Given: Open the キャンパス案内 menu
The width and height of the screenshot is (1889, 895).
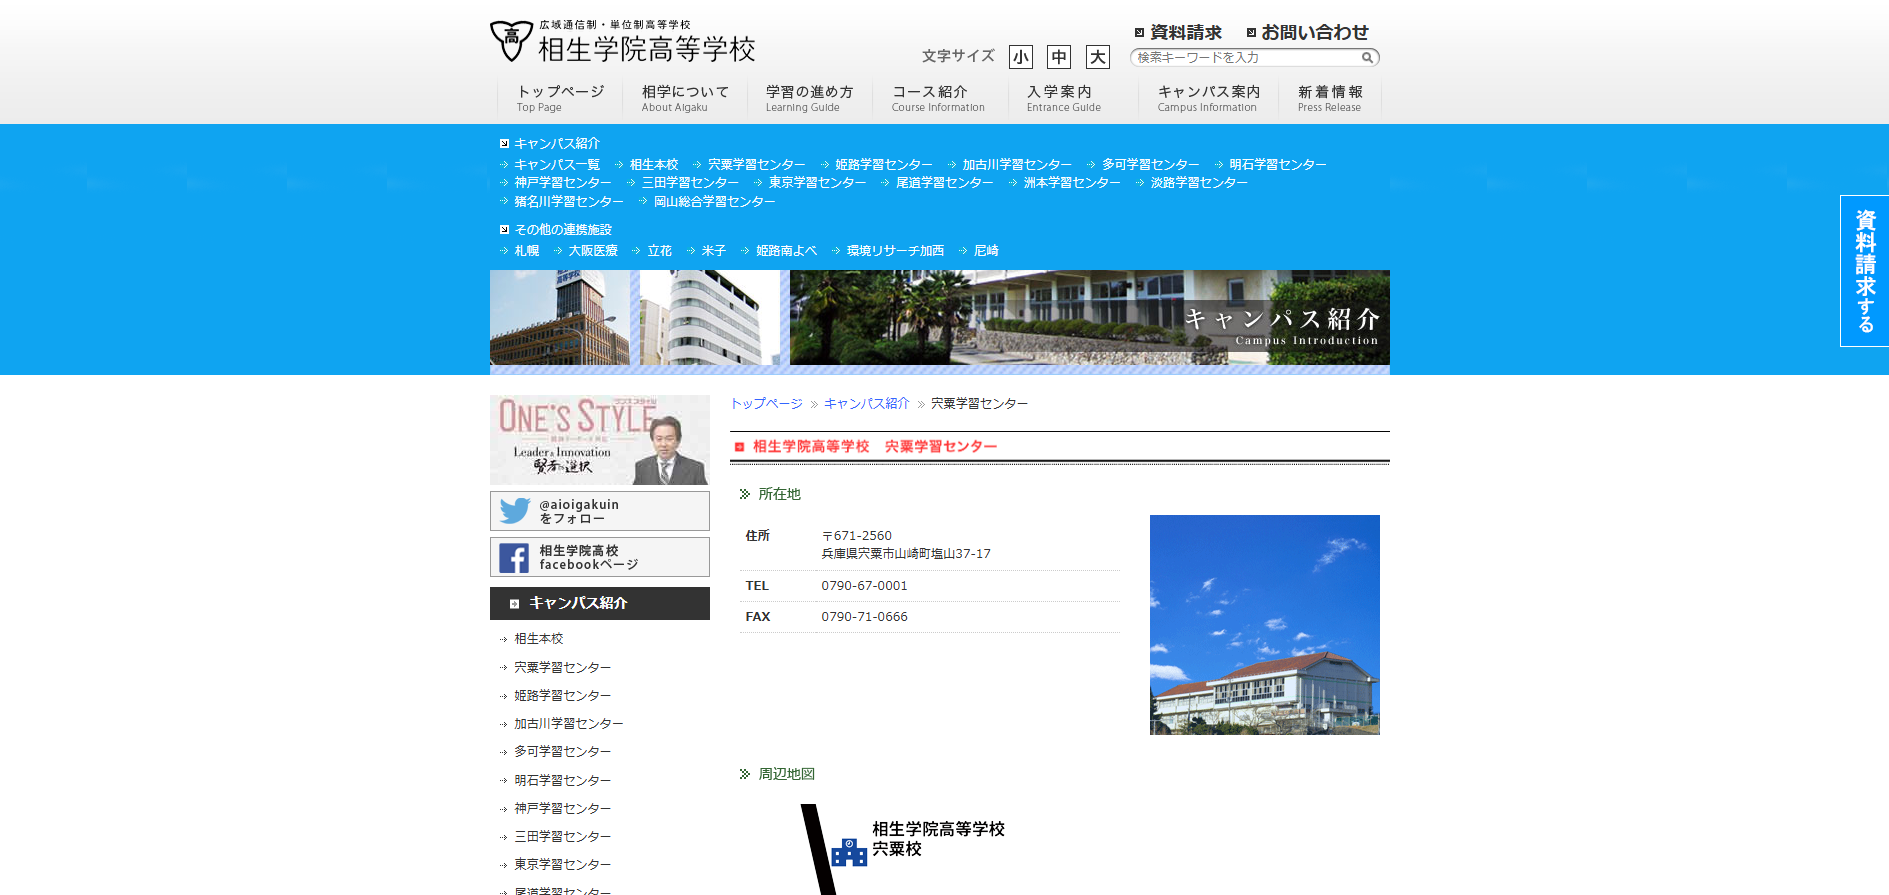Looking at the screenshot, I should pyautogui.click(x=1208, y=98).
